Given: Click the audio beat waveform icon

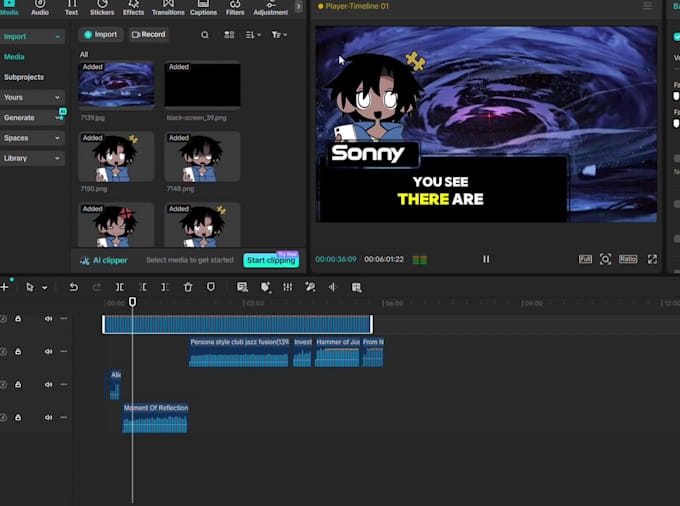Looking at the screenshot, I should tap(333, 287).
